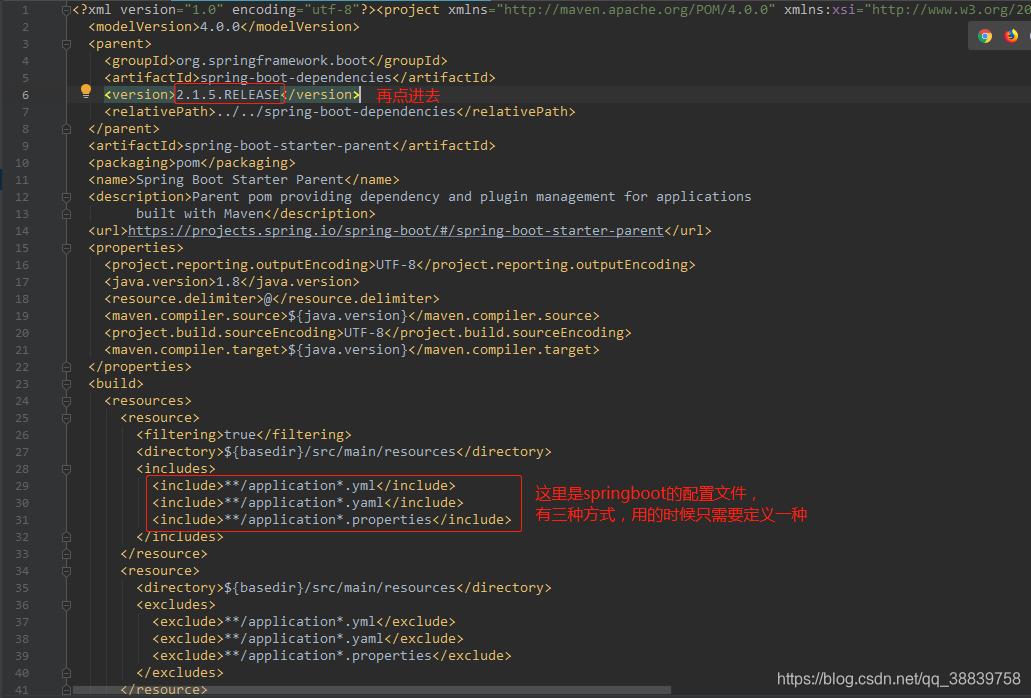Click fold marker at closing excludes tag

click(66, 673)
